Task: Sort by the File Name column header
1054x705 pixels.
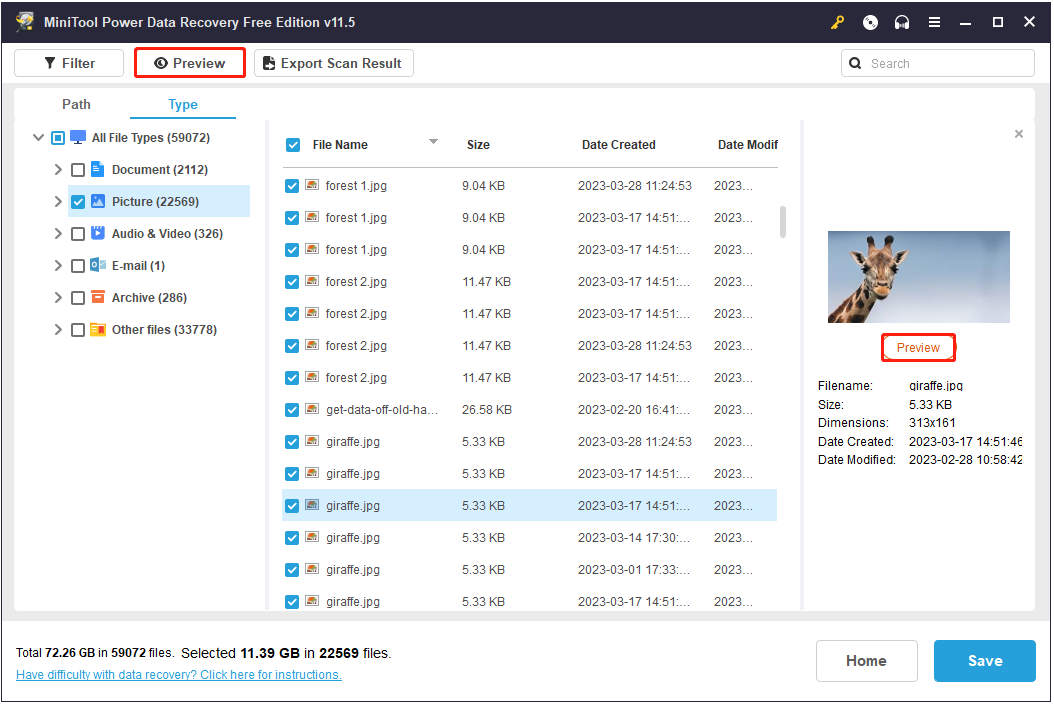Action: (340, 144)
